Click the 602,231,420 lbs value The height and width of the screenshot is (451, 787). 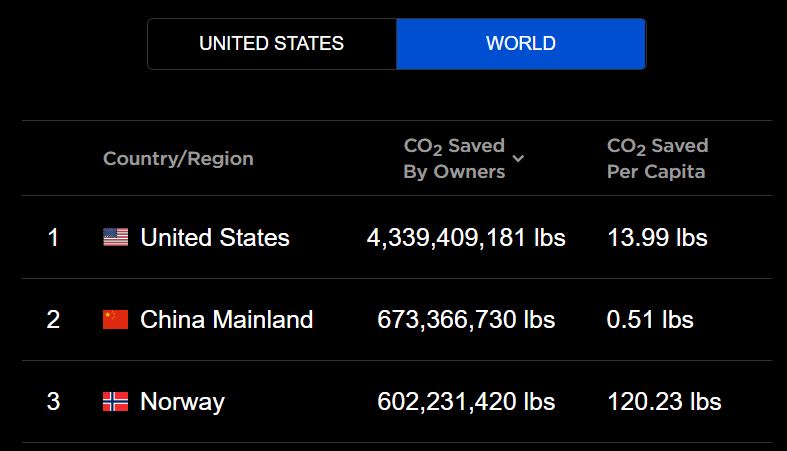[466, 401]
